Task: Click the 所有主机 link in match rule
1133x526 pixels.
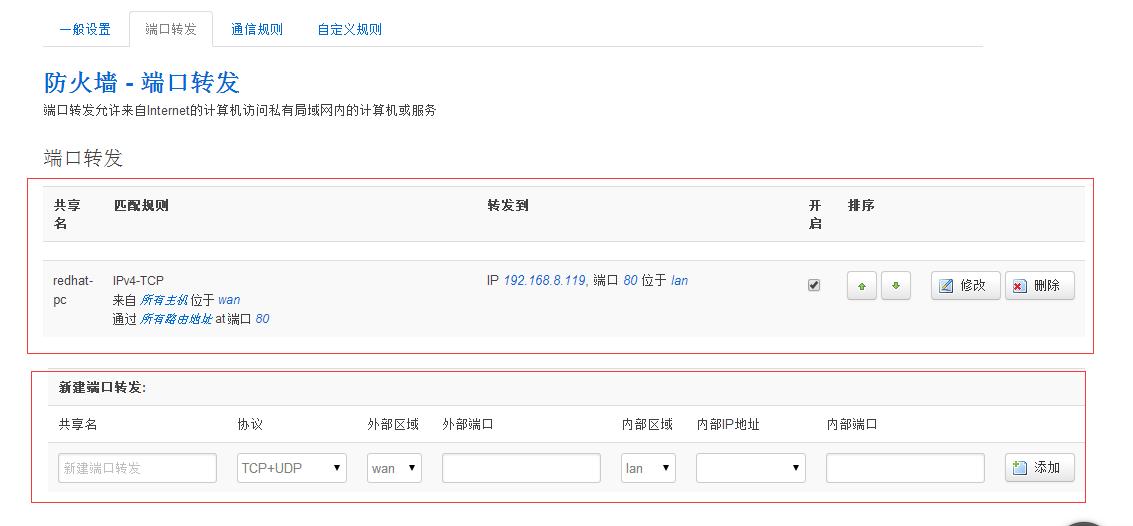Action: tap(163, 300)
